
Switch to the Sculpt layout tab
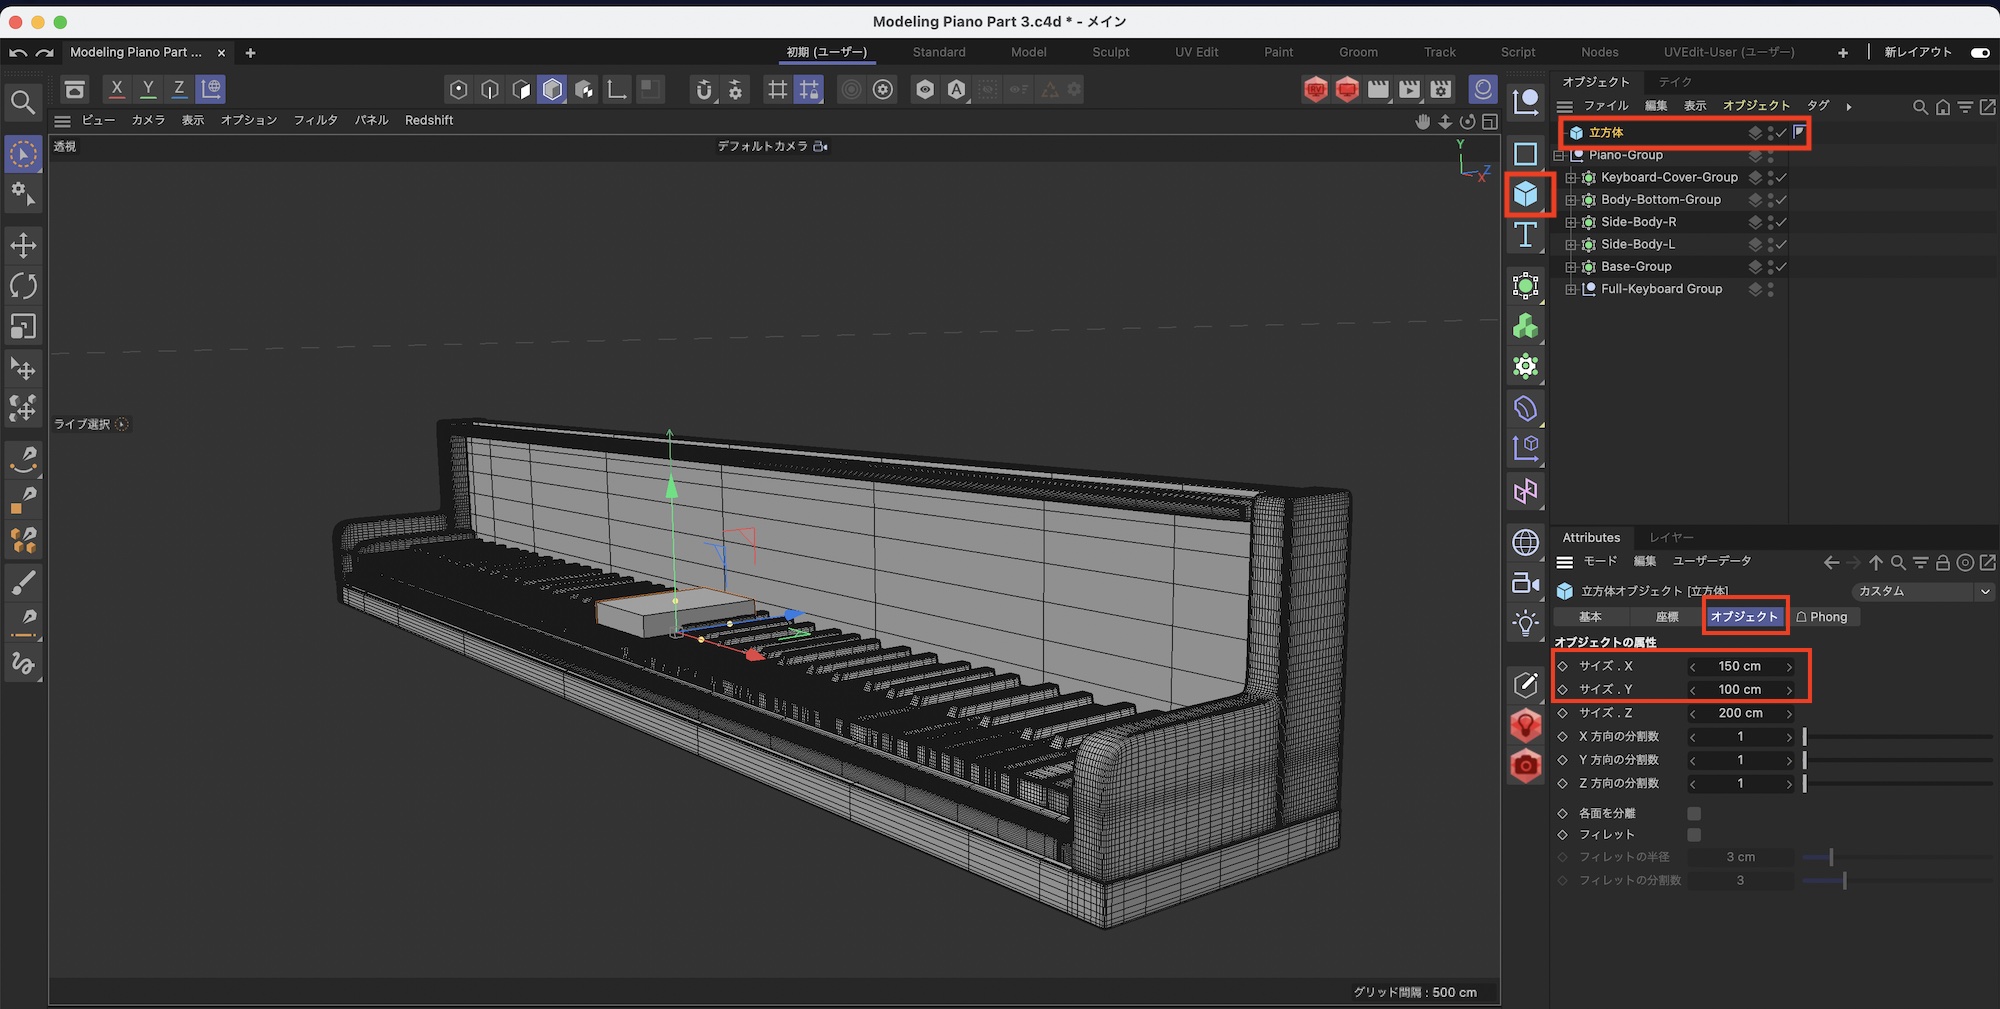[1110, 52]
